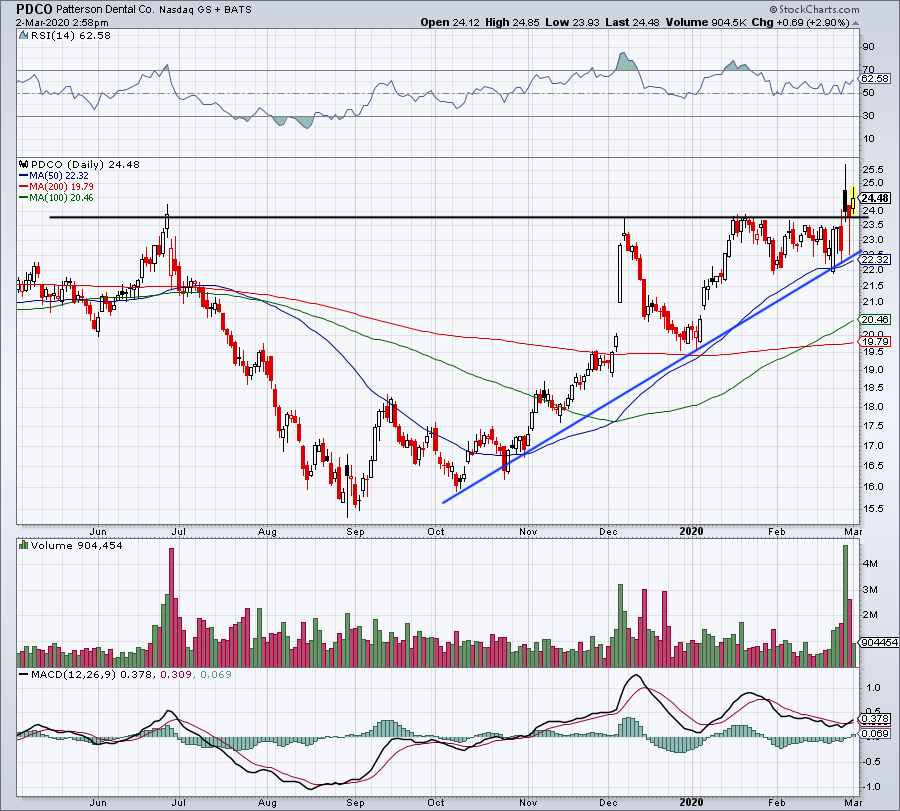Click the Nasdaq GS + BATS exchange label

point(205,10)
